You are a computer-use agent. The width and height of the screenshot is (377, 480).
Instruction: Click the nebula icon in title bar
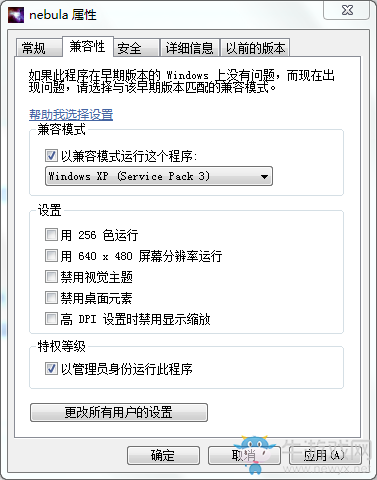[x=16, y=15]
